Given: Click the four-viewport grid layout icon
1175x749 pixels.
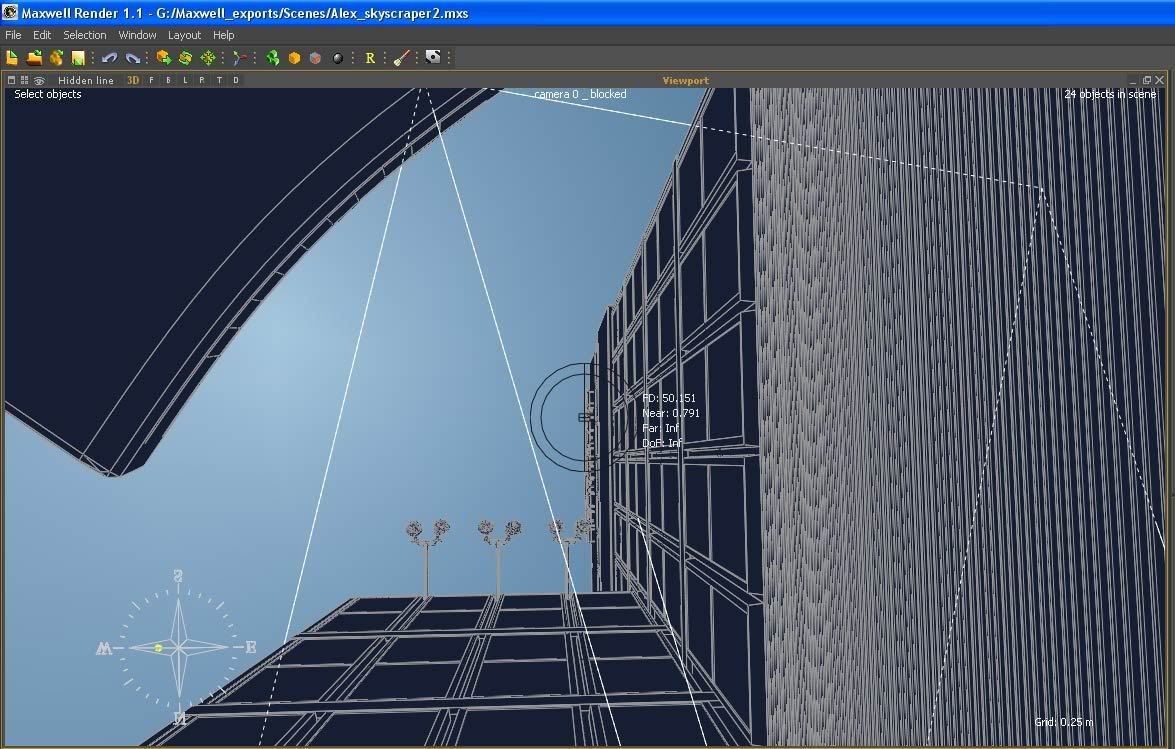Looking at the screenshot, I should 25,80.
